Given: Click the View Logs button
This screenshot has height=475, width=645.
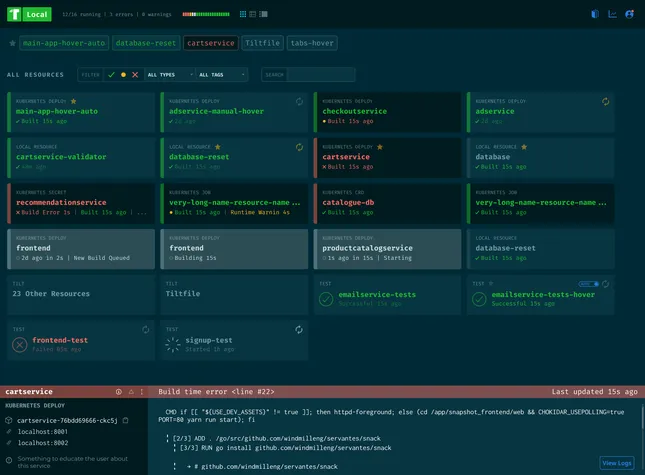Looking at the screenshot, I should pyautogui.click(x=617, y=463).
